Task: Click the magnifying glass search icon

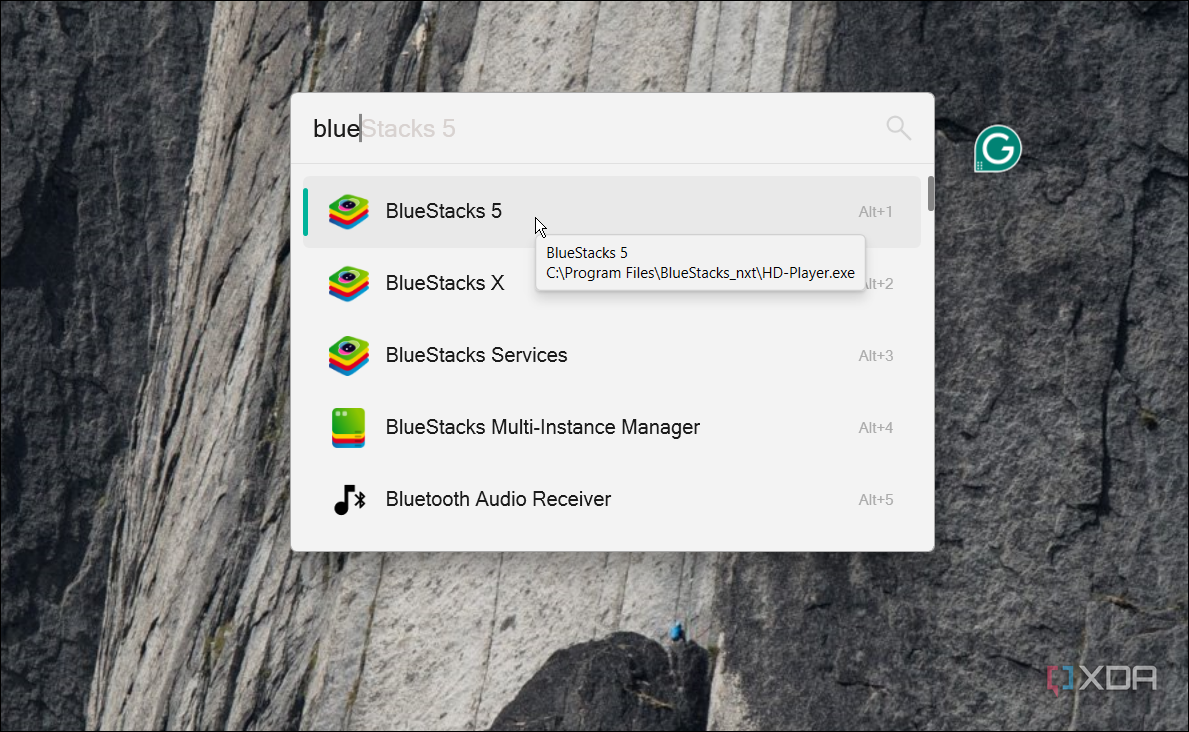Action: point(897,127)
